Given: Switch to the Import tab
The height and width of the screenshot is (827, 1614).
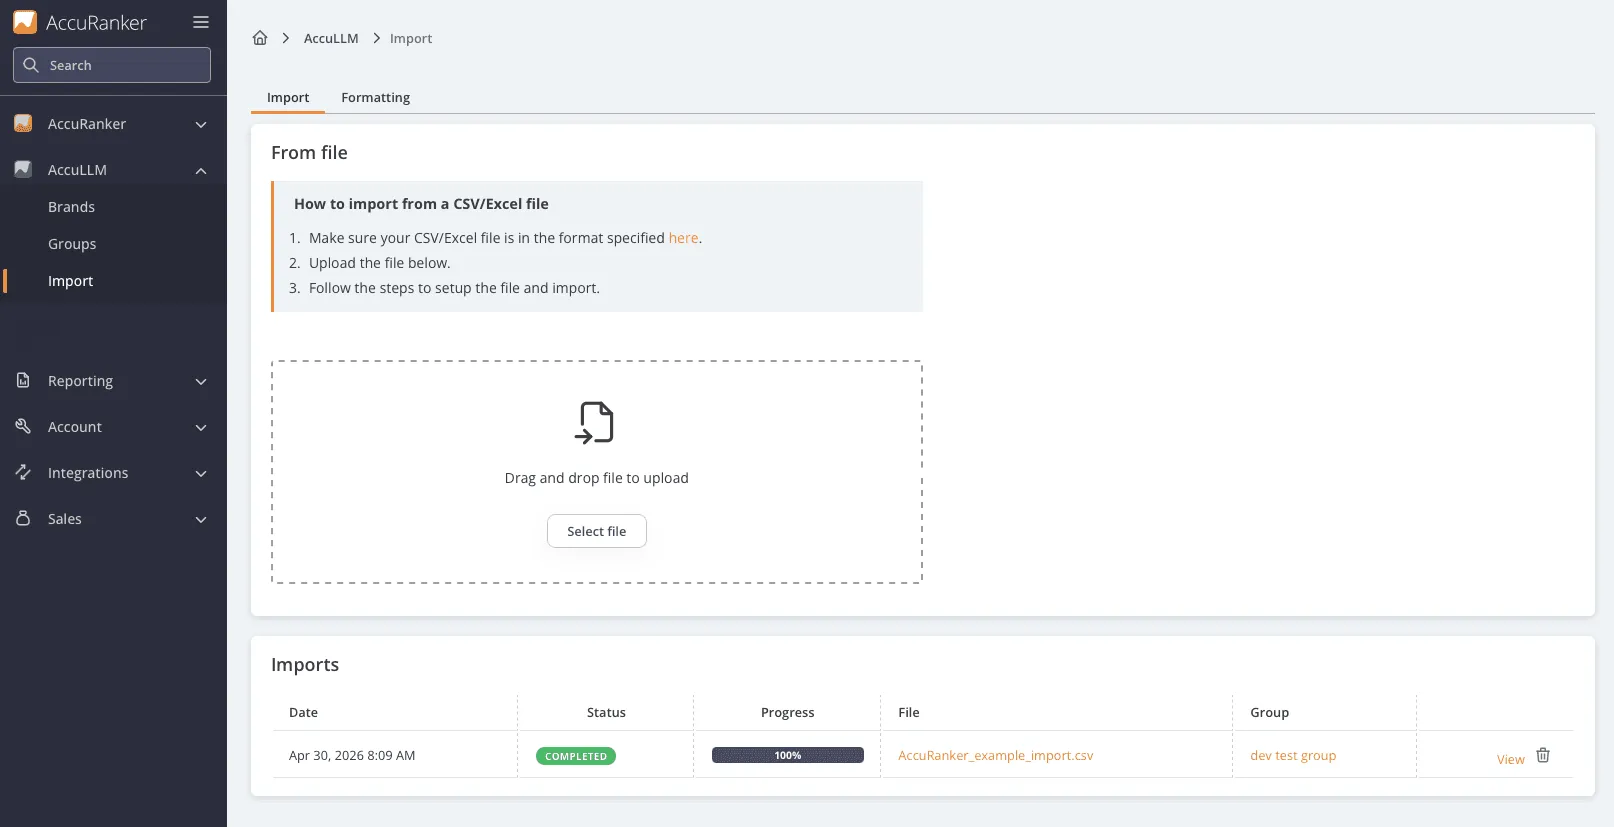Looking at the screenshot, I should 288,97.
